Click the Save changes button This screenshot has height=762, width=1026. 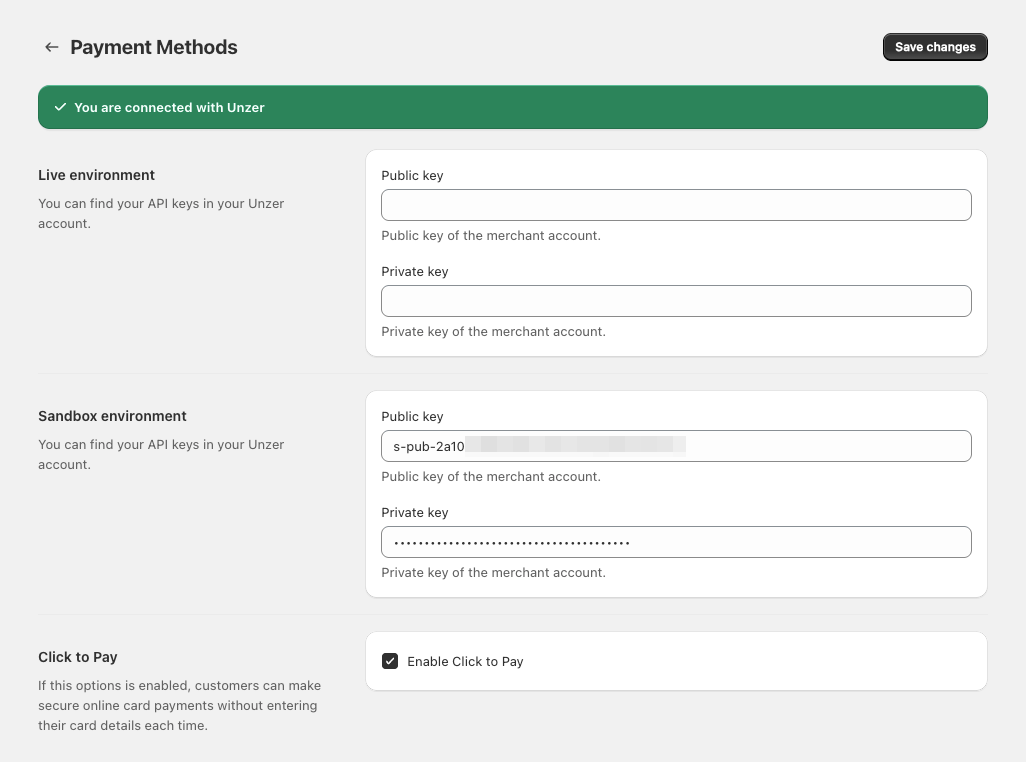tap(934, 46)
